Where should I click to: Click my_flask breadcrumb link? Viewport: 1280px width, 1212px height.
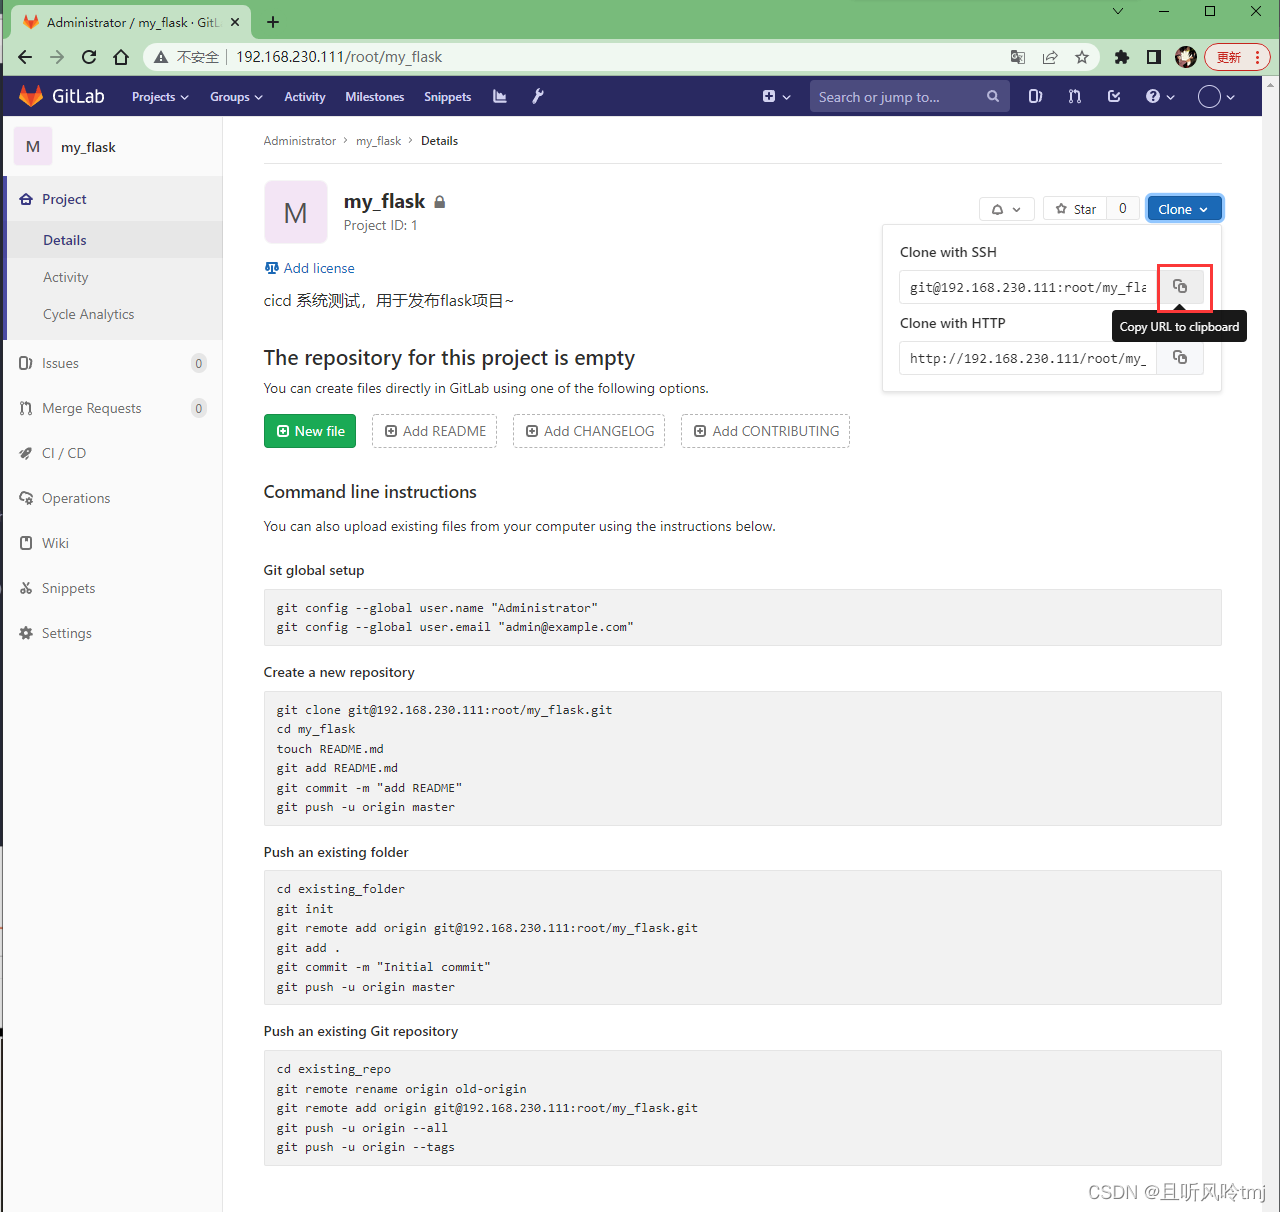(378, 141)
